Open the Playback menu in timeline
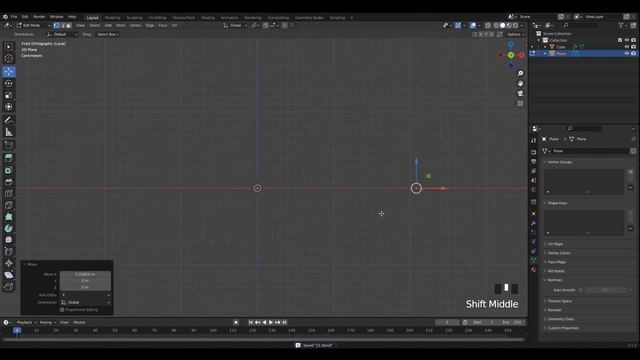This screenshot has height=360, width=640. click(x=27, y=322)
